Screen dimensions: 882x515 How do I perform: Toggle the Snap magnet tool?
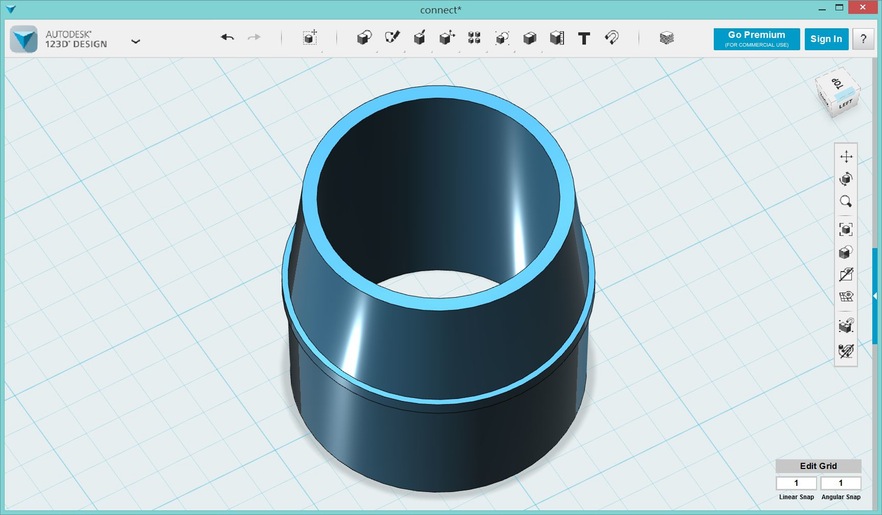click(x=611, y=38)
